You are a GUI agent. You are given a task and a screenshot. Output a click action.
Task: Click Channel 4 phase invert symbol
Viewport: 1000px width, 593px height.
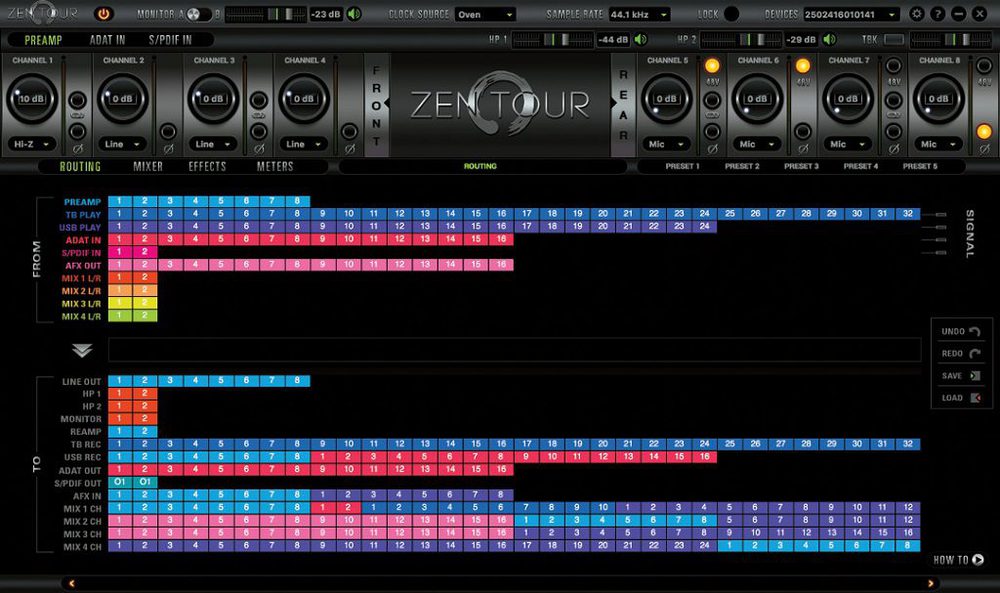point(349,149)
